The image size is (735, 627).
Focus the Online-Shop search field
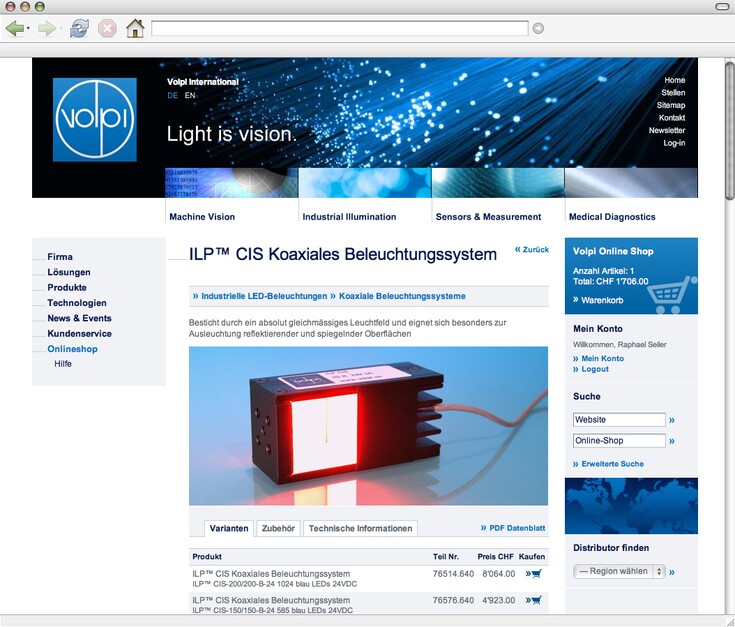point(619,440)
